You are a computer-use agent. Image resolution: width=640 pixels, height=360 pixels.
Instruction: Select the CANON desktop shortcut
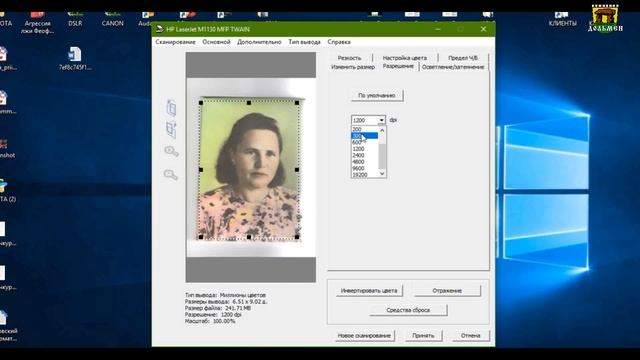tap(113, 19)
